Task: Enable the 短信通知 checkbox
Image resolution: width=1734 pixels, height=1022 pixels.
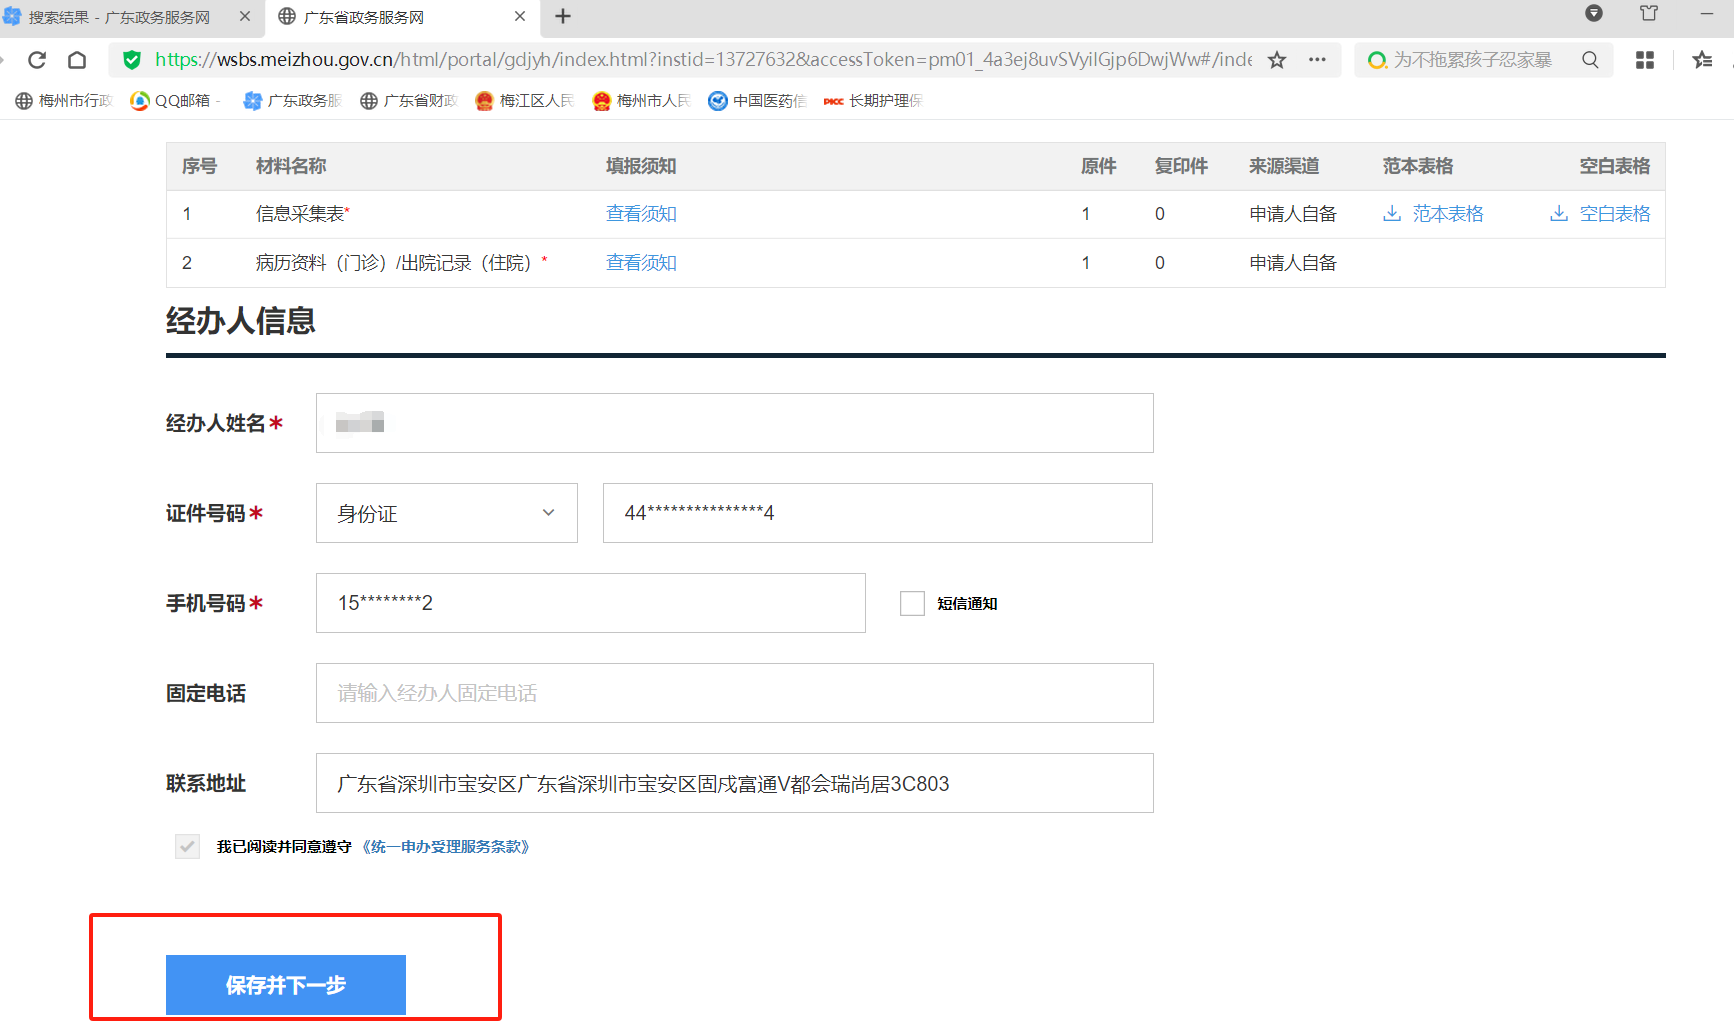Action: coord(911,603)
